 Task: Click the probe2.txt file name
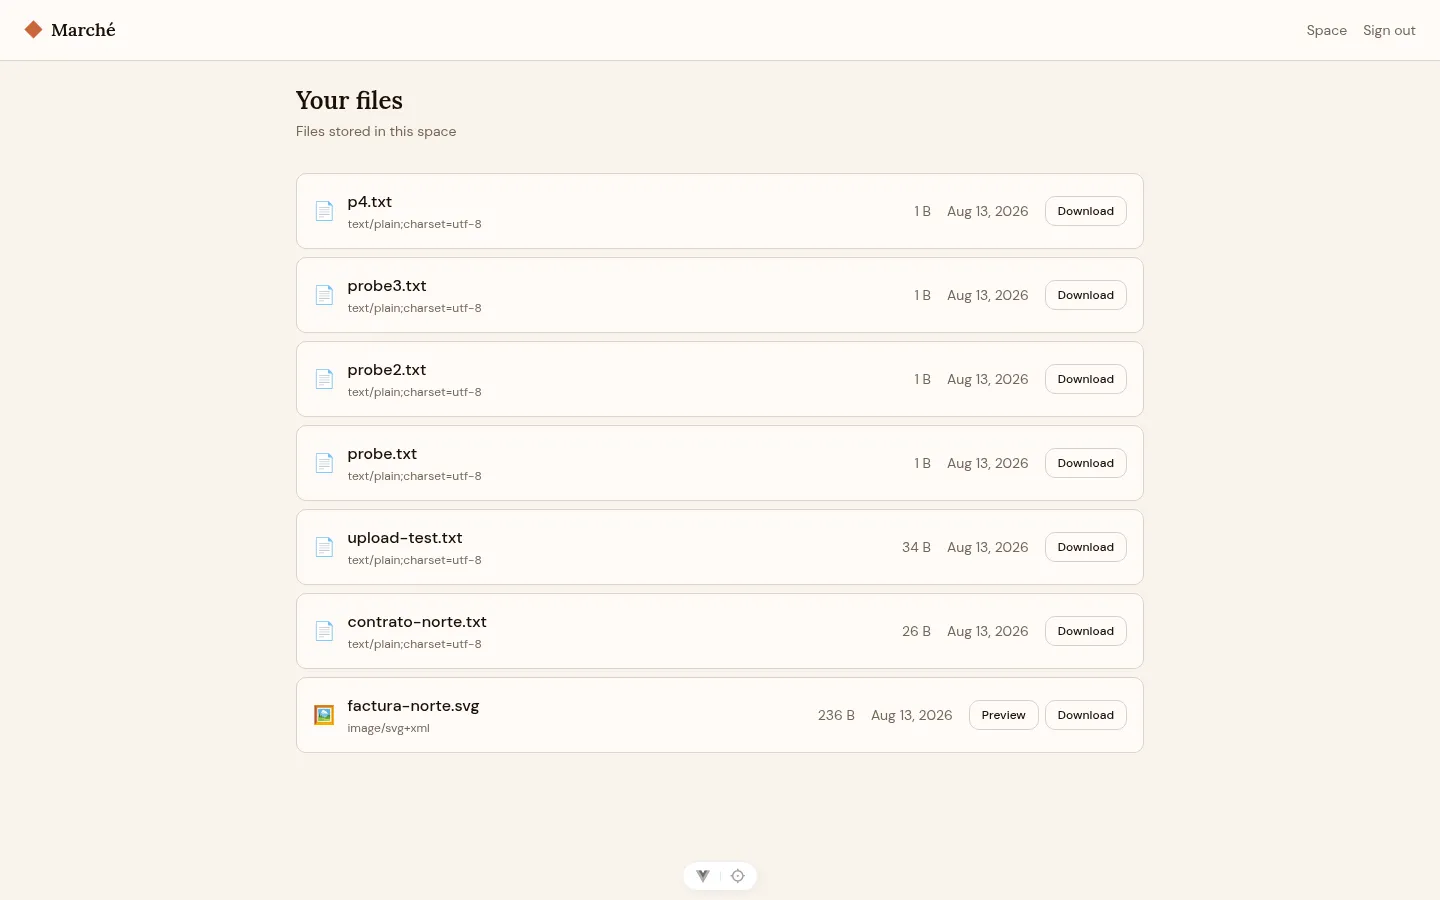(x=387, y=370)
